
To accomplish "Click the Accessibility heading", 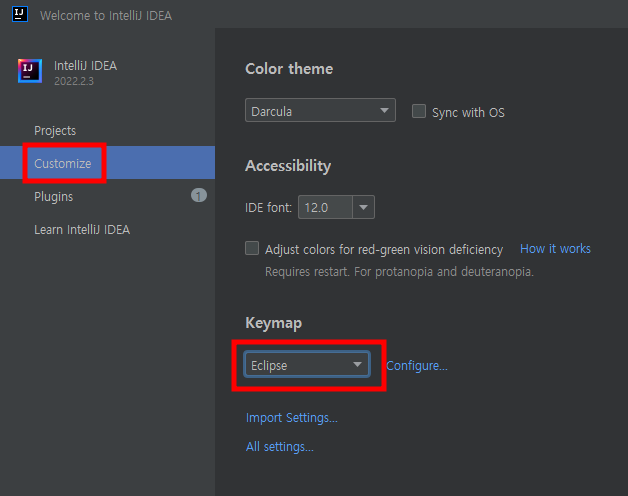I will [288, 166].
